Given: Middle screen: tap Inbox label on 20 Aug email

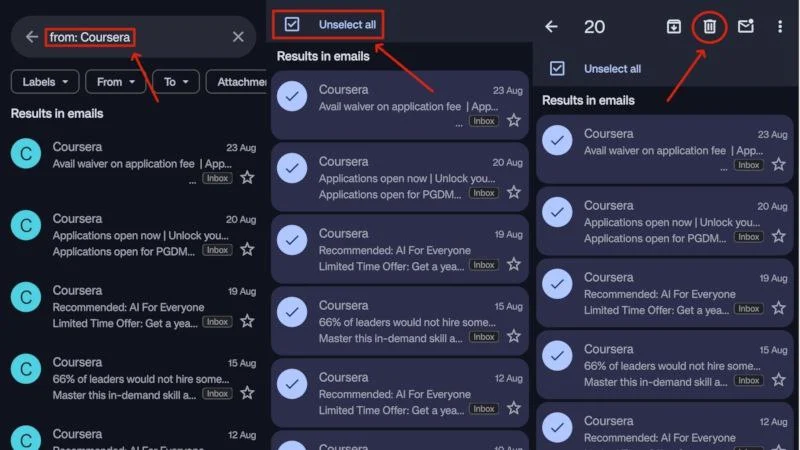Looking at the screenshot, I should [484, 193].
